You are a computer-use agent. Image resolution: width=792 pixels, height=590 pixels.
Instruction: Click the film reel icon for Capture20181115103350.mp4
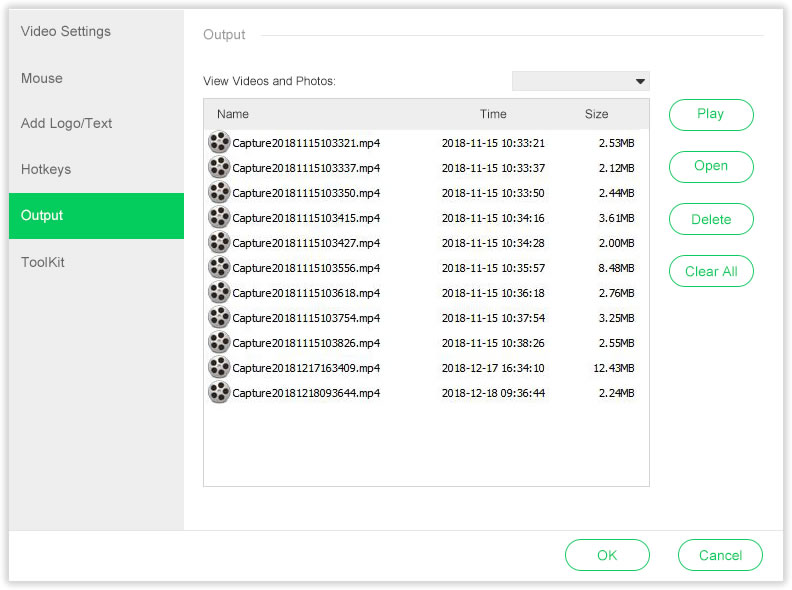point(219,192)
